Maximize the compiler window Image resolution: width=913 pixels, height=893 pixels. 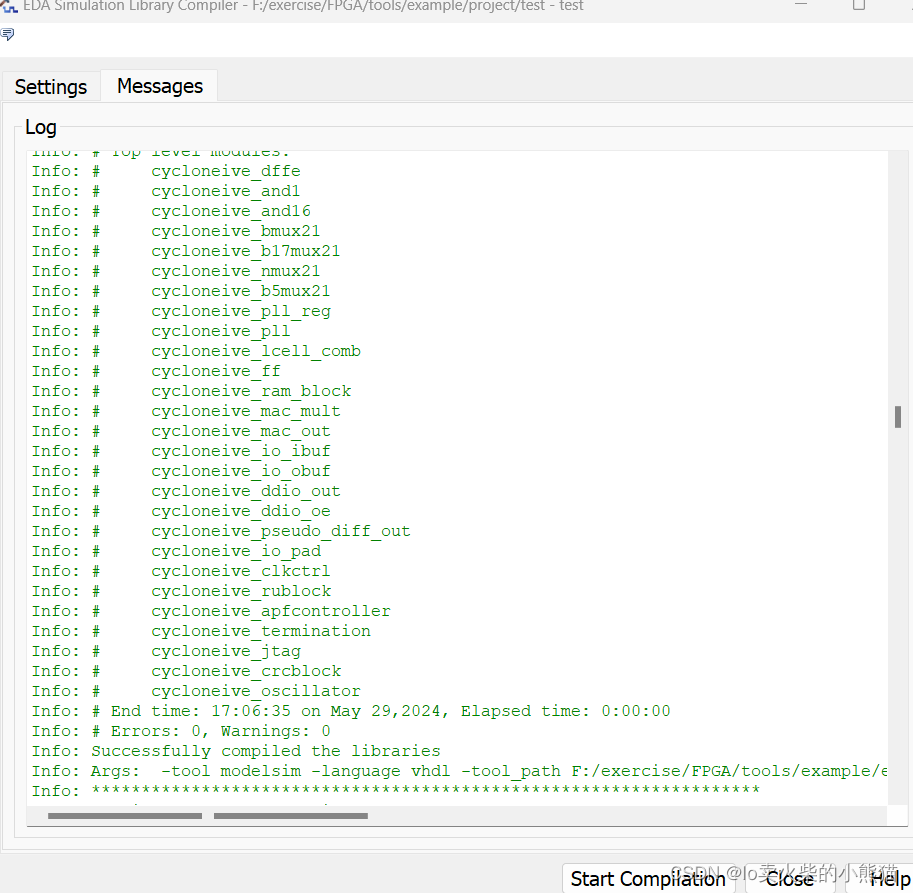coord(858,4)
